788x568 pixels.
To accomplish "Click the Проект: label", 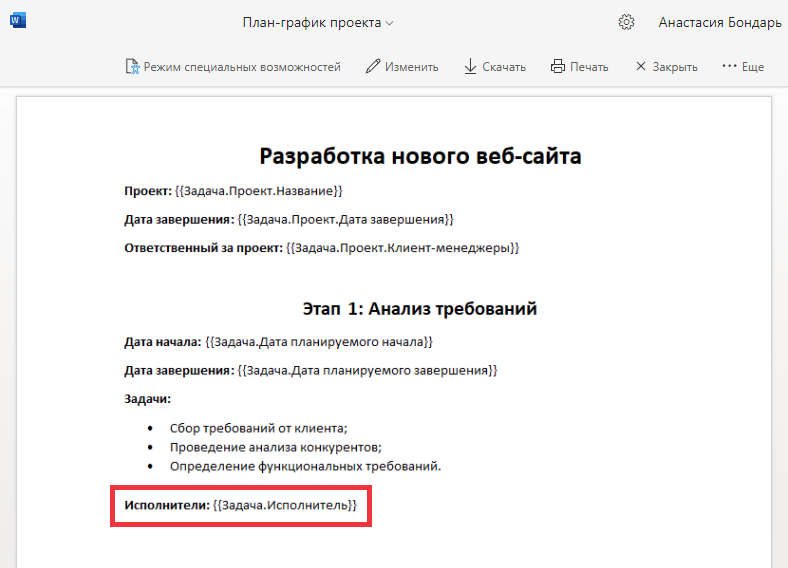I will [148, 191].
